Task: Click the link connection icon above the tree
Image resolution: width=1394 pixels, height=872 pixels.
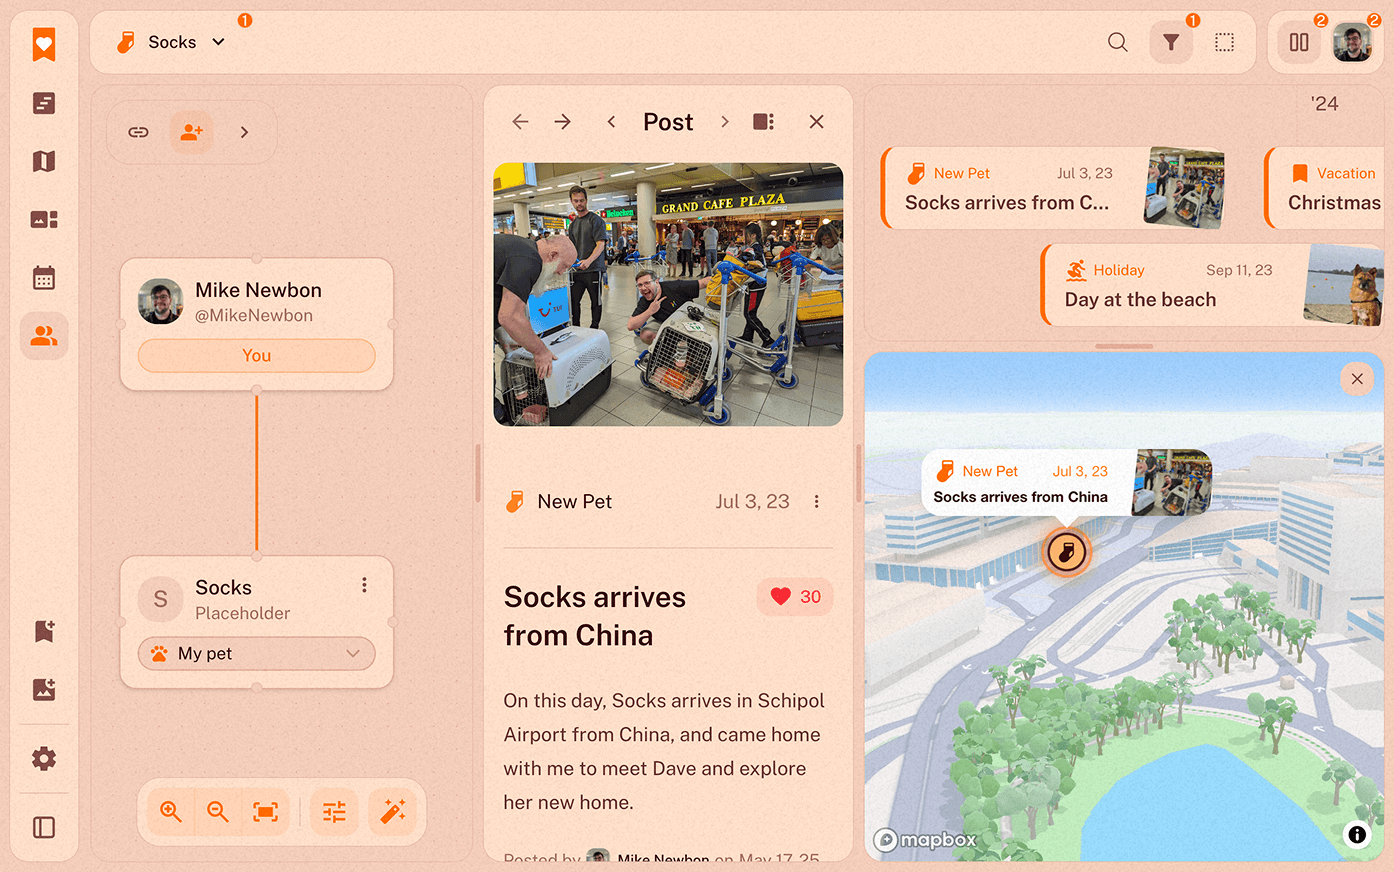Action: tap(138, 131)
